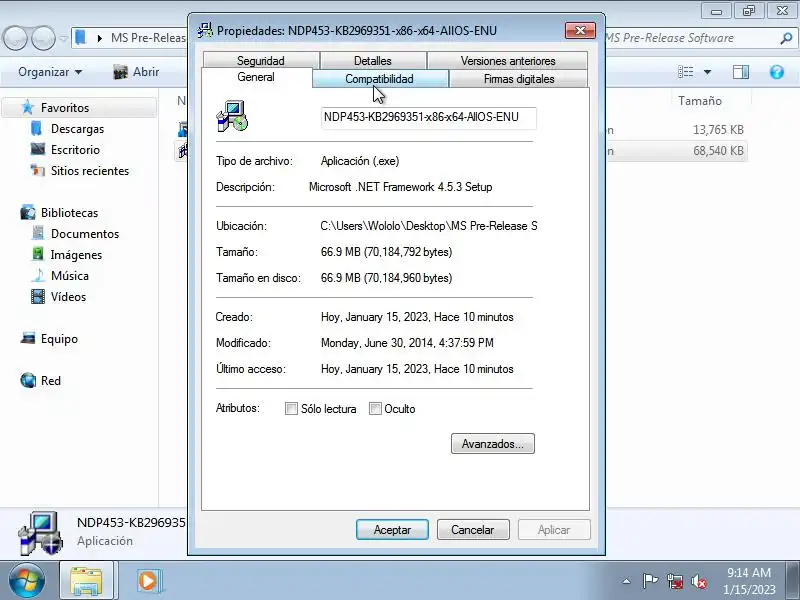Viewport: 800px width, 600px height.
Task: Launch Windows Media Player from taskbar
Action: tap(149, 581)
